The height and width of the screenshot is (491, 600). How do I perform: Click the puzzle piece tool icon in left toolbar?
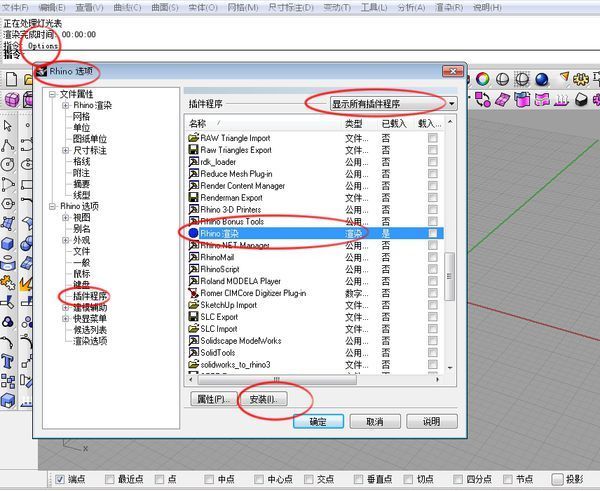[8, 283]
